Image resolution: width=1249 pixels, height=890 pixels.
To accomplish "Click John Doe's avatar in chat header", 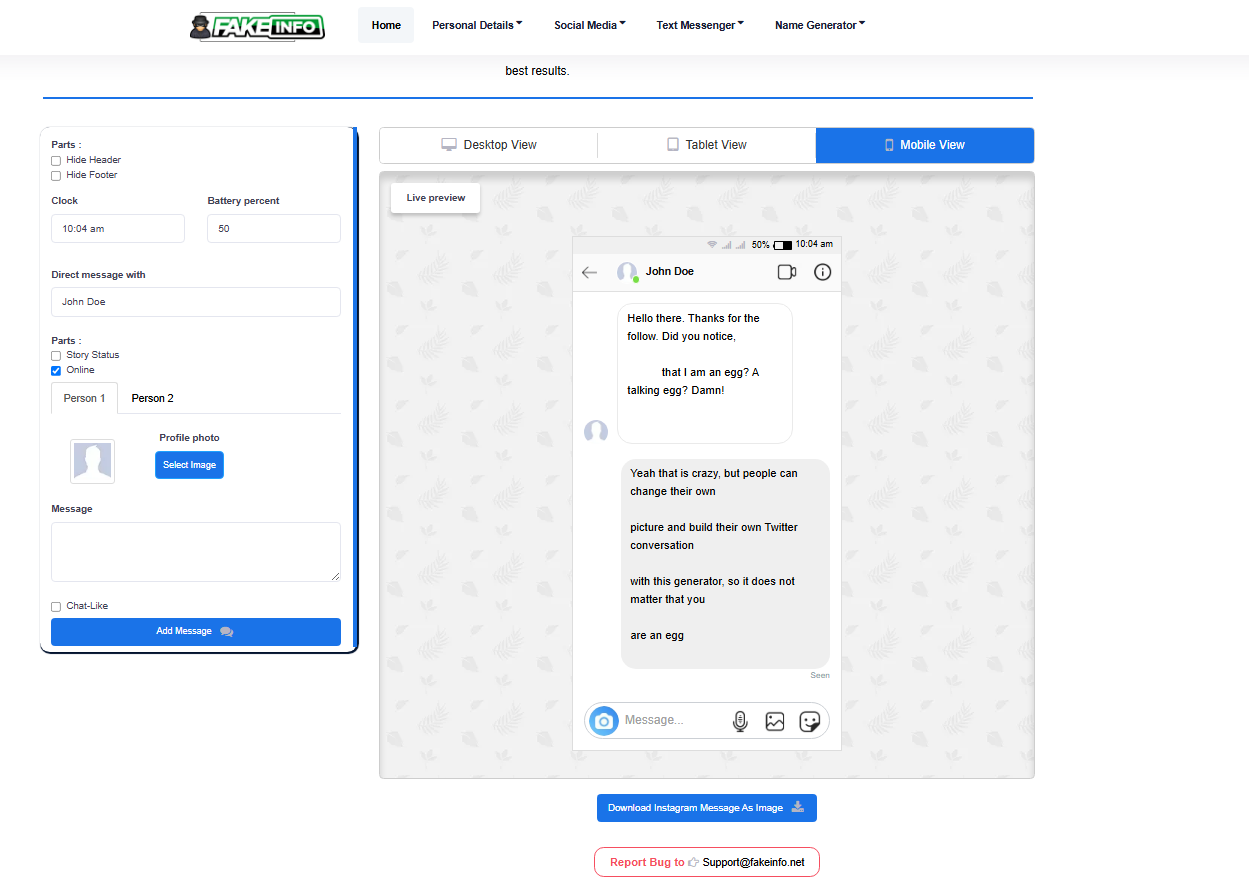I will [x=627, y=272].
